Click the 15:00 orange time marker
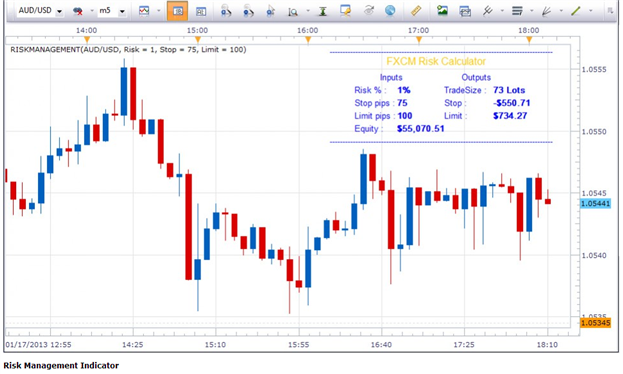 (x=197, y=39)
